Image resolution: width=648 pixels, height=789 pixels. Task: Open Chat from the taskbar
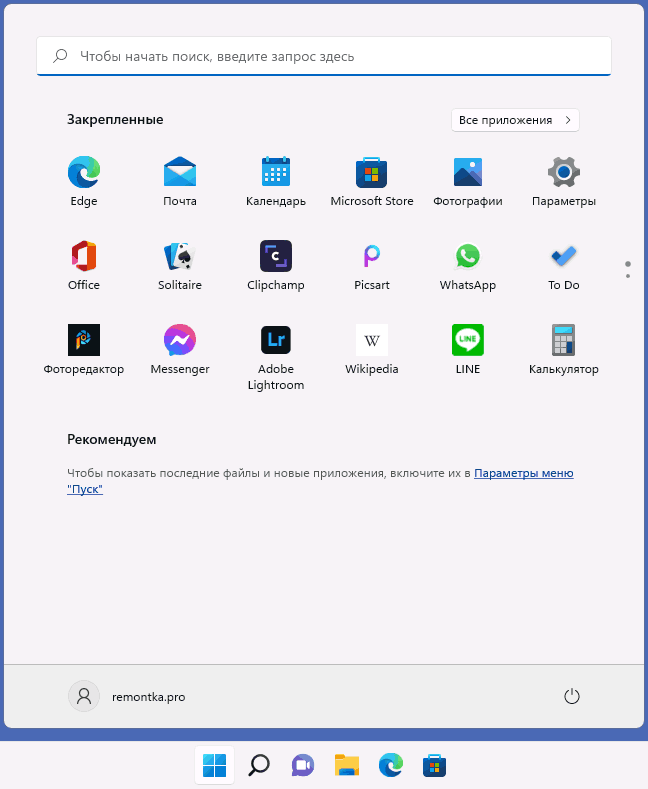(303, 765)
